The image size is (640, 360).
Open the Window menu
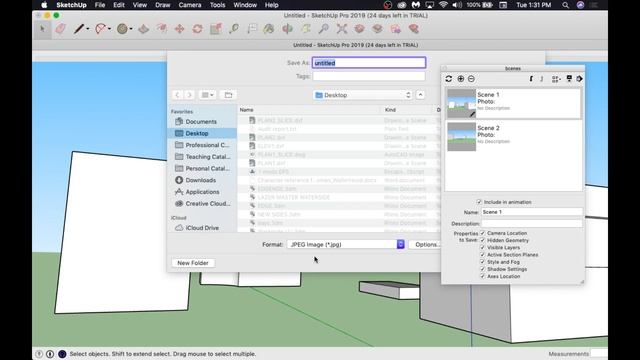click(245, 5)
